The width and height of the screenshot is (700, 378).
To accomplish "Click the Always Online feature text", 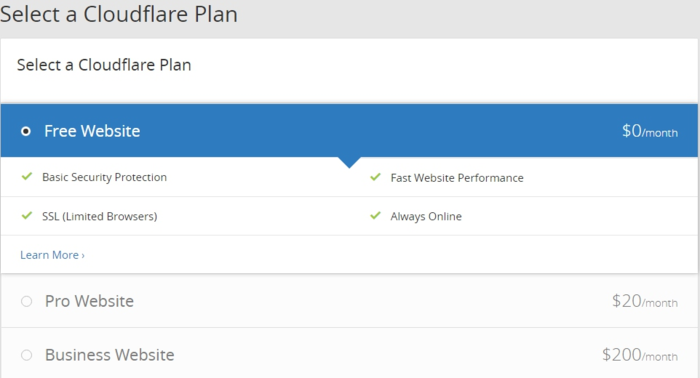I will (426, 216).
